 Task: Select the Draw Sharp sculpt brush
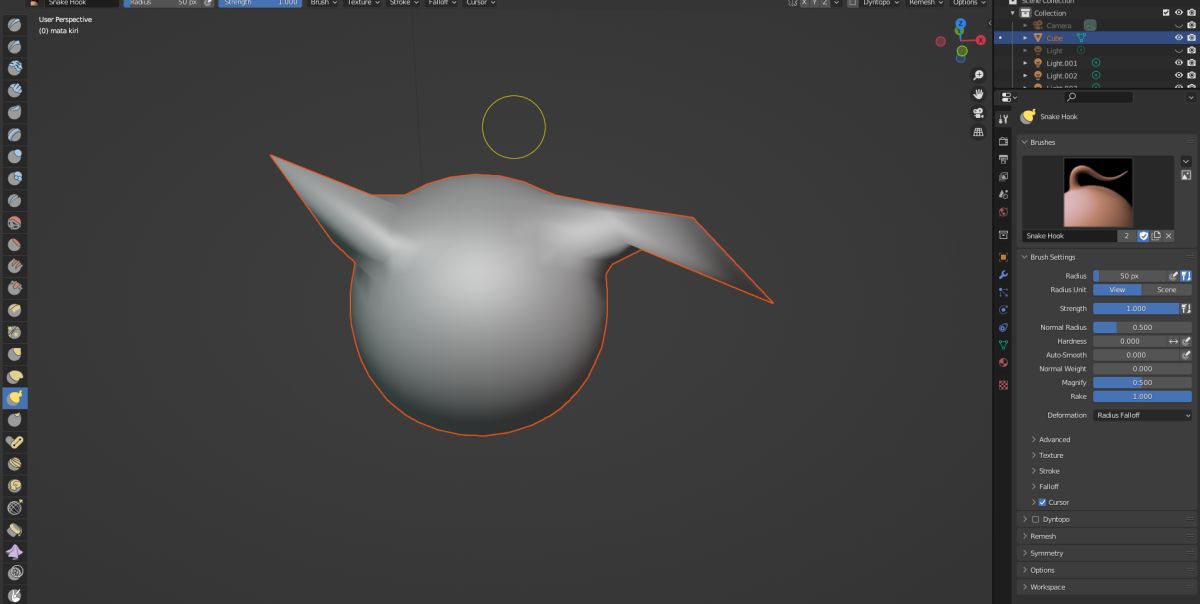click(15, 47)
